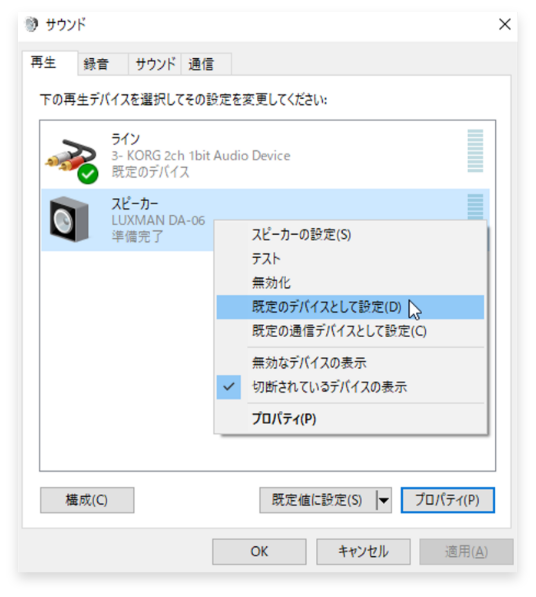Select the ライン KORG audio device entry
The height and width of the screenshot is (597, 536).
tap(265, 155)
